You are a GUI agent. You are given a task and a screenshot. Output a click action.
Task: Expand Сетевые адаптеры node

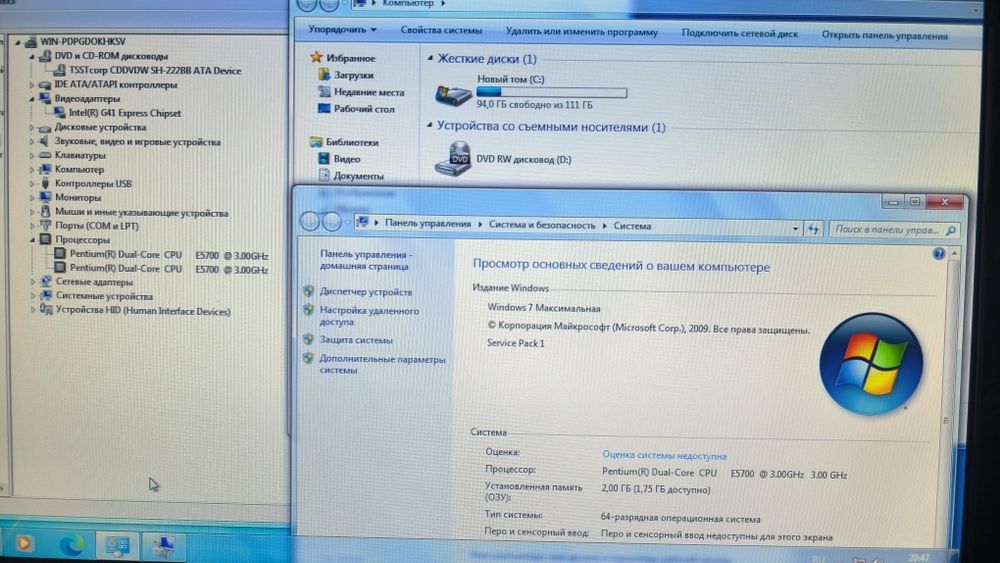click(x=32, y=281)
